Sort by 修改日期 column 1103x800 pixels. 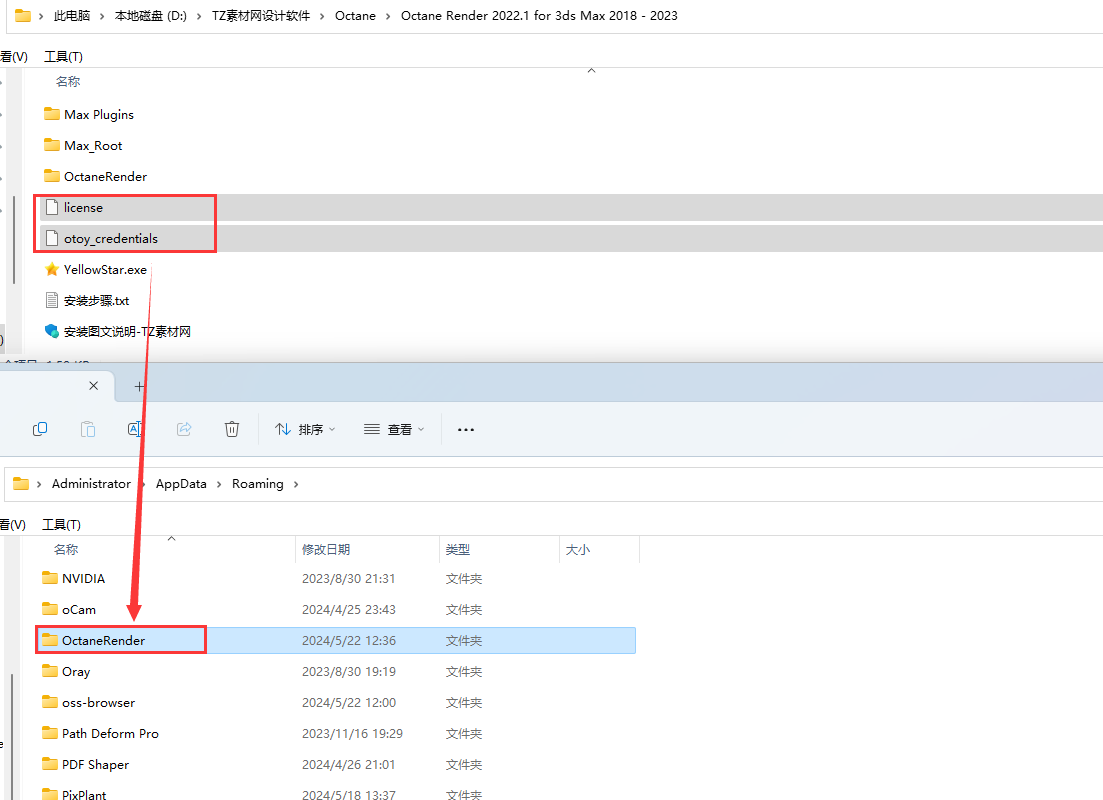(x=326, y=550)
